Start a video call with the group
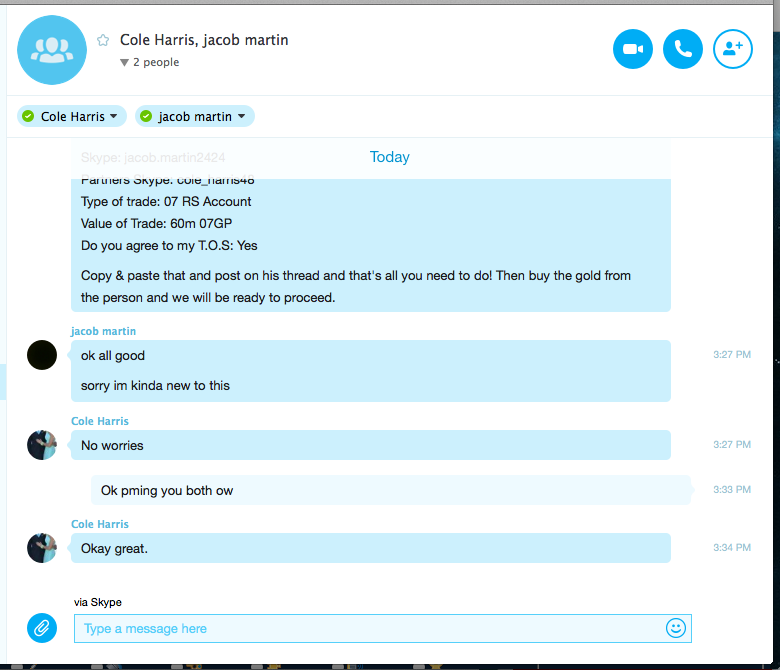Screen dimensions: 780x670 click(632, 49)
